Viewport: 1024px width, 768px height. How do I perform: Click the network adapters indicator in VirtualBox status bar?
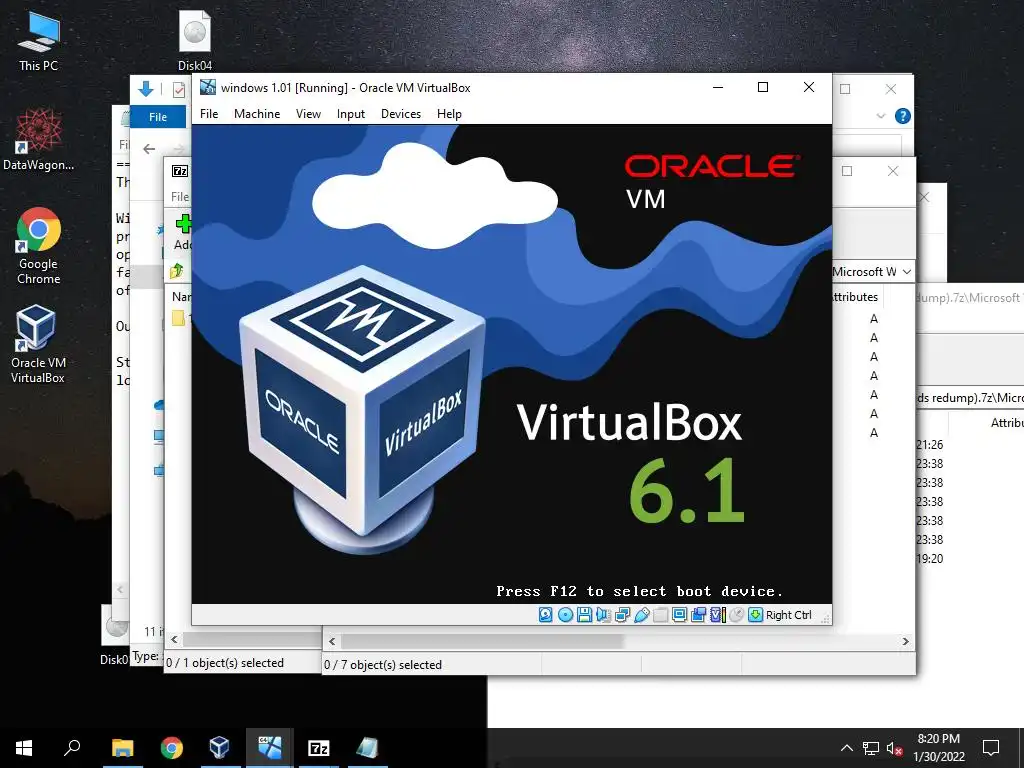point(622,615)
